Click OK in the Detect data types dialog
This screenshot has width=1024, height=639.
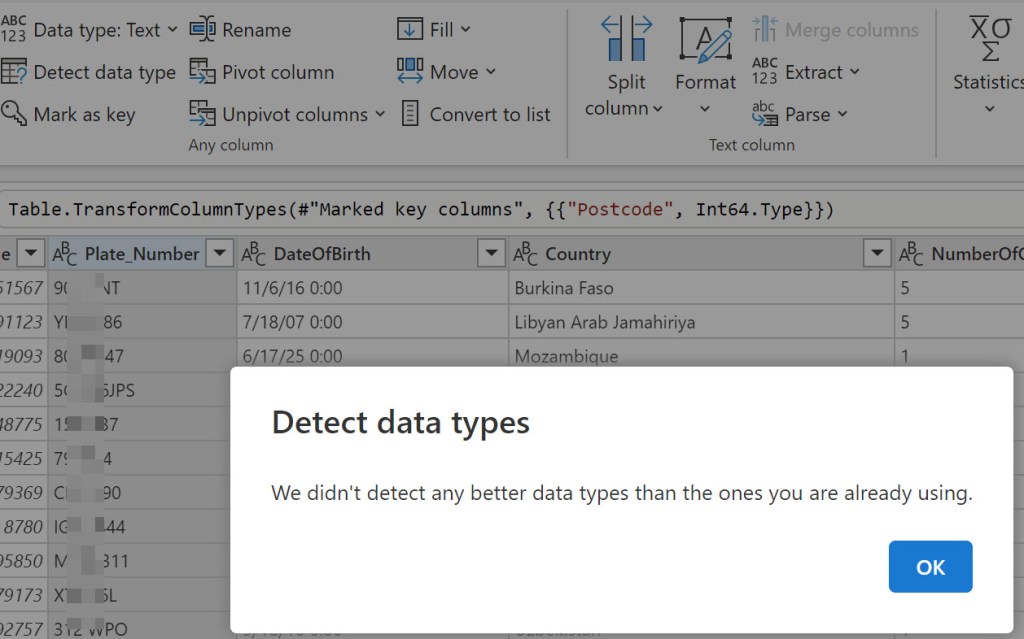point(930,567)
